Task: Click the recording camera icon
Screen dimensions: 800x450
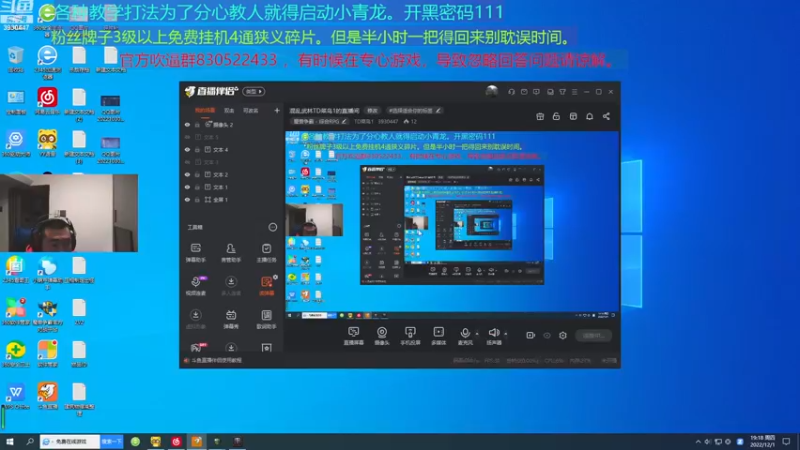Action: coord(531,335)
